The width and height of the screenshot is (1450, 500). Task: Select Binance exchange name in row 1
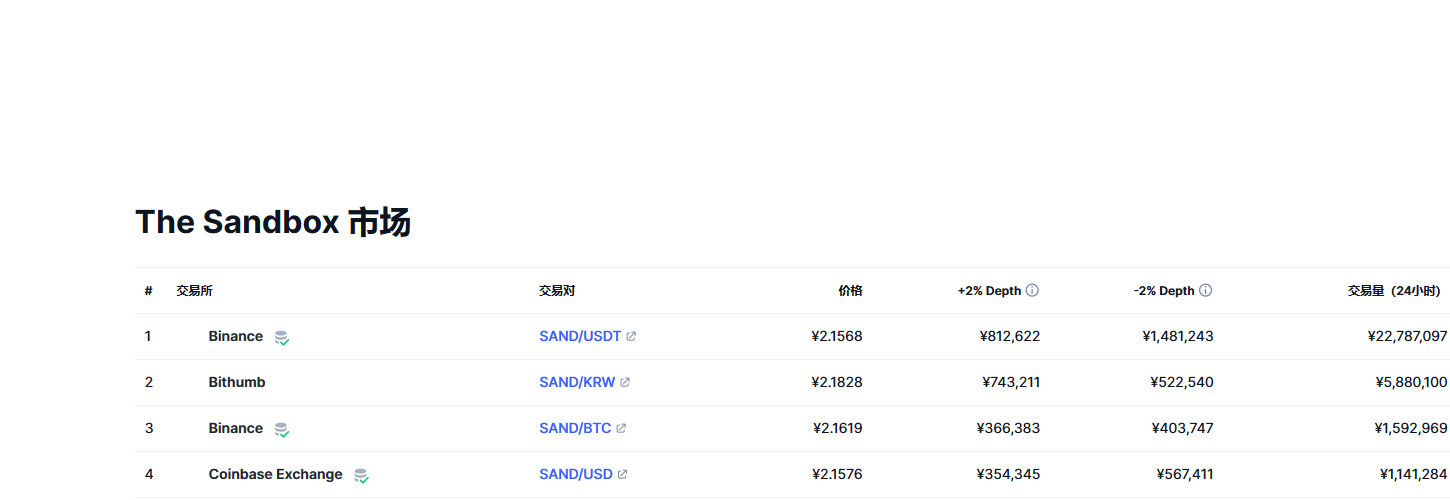[236, 337]
